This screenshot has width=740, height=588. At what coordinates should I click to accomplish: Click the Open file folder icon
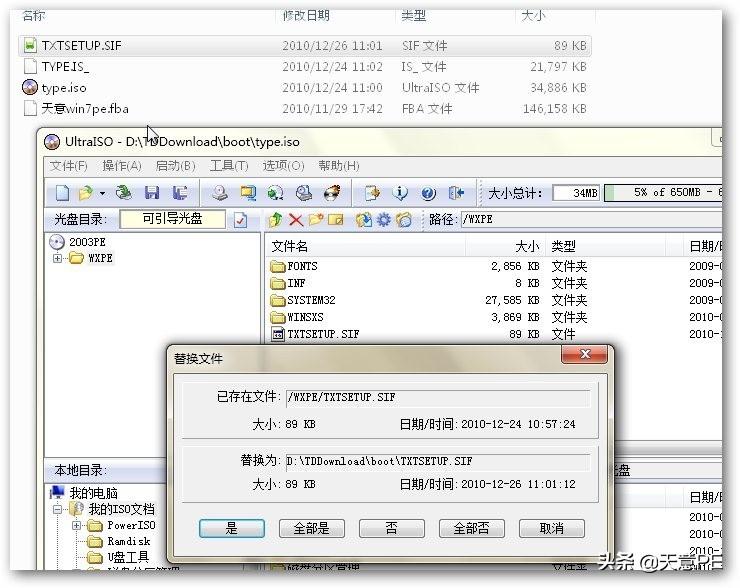tap(86, 193)
